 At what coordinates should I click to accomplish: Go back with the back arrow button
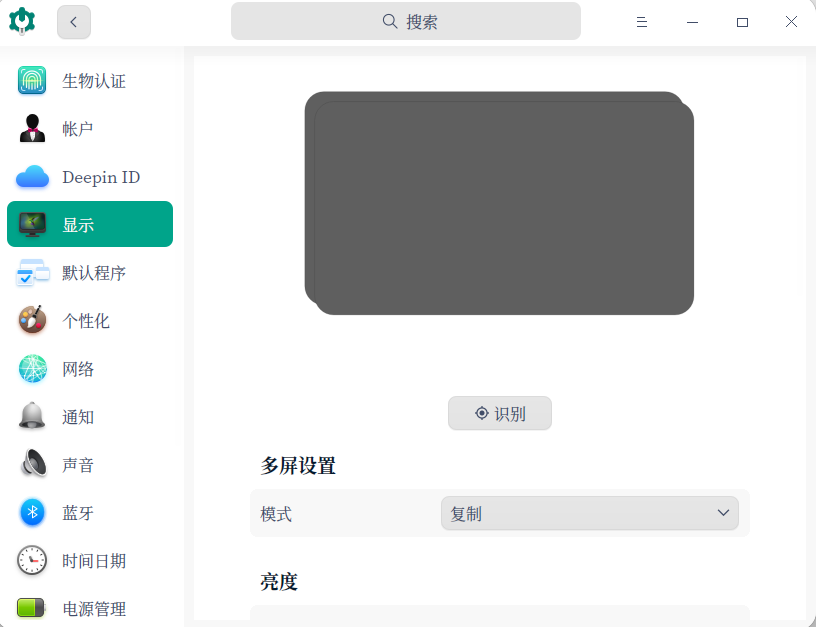pyautogui.click(x=74, y=22)
